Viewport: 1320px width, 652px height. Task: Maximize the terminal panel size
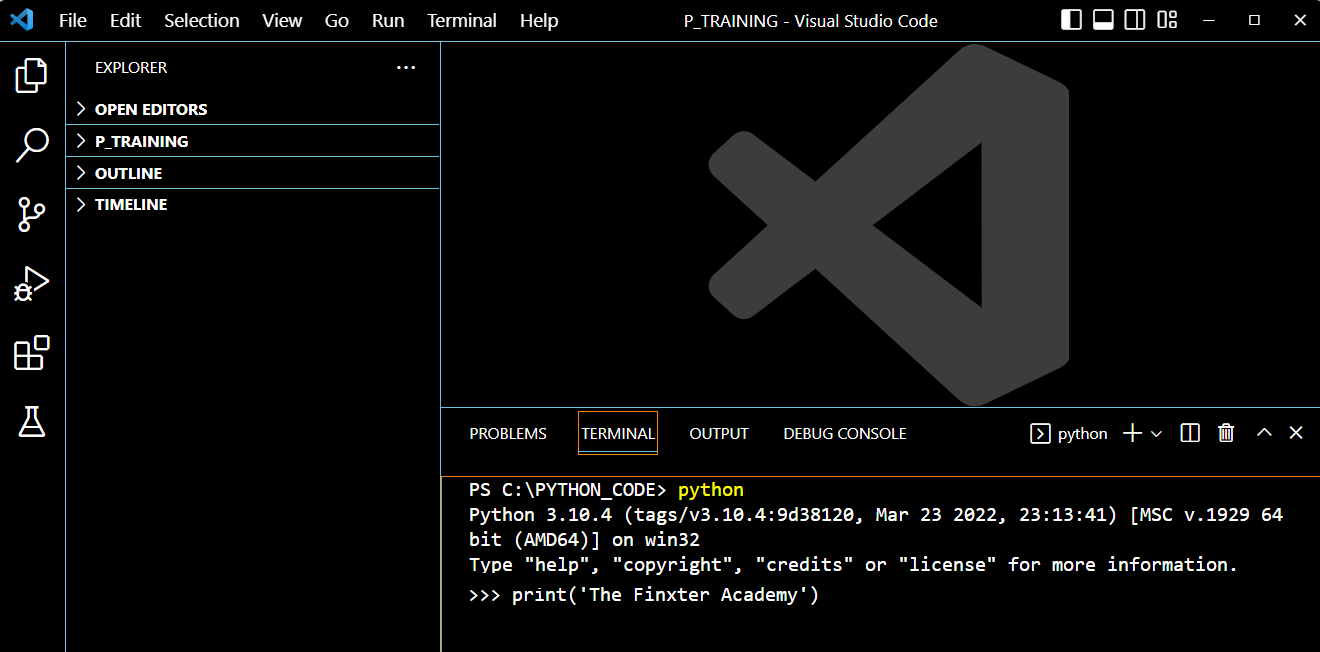tap(1263, 433)
